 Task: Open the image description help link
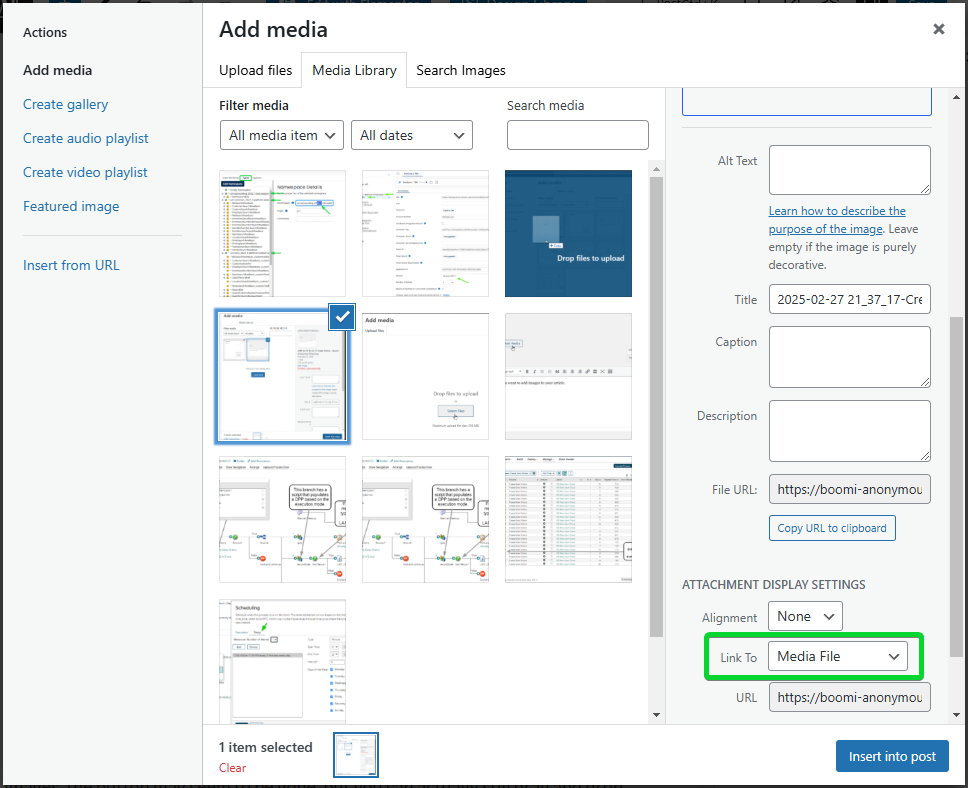click(x=837, y=220)
